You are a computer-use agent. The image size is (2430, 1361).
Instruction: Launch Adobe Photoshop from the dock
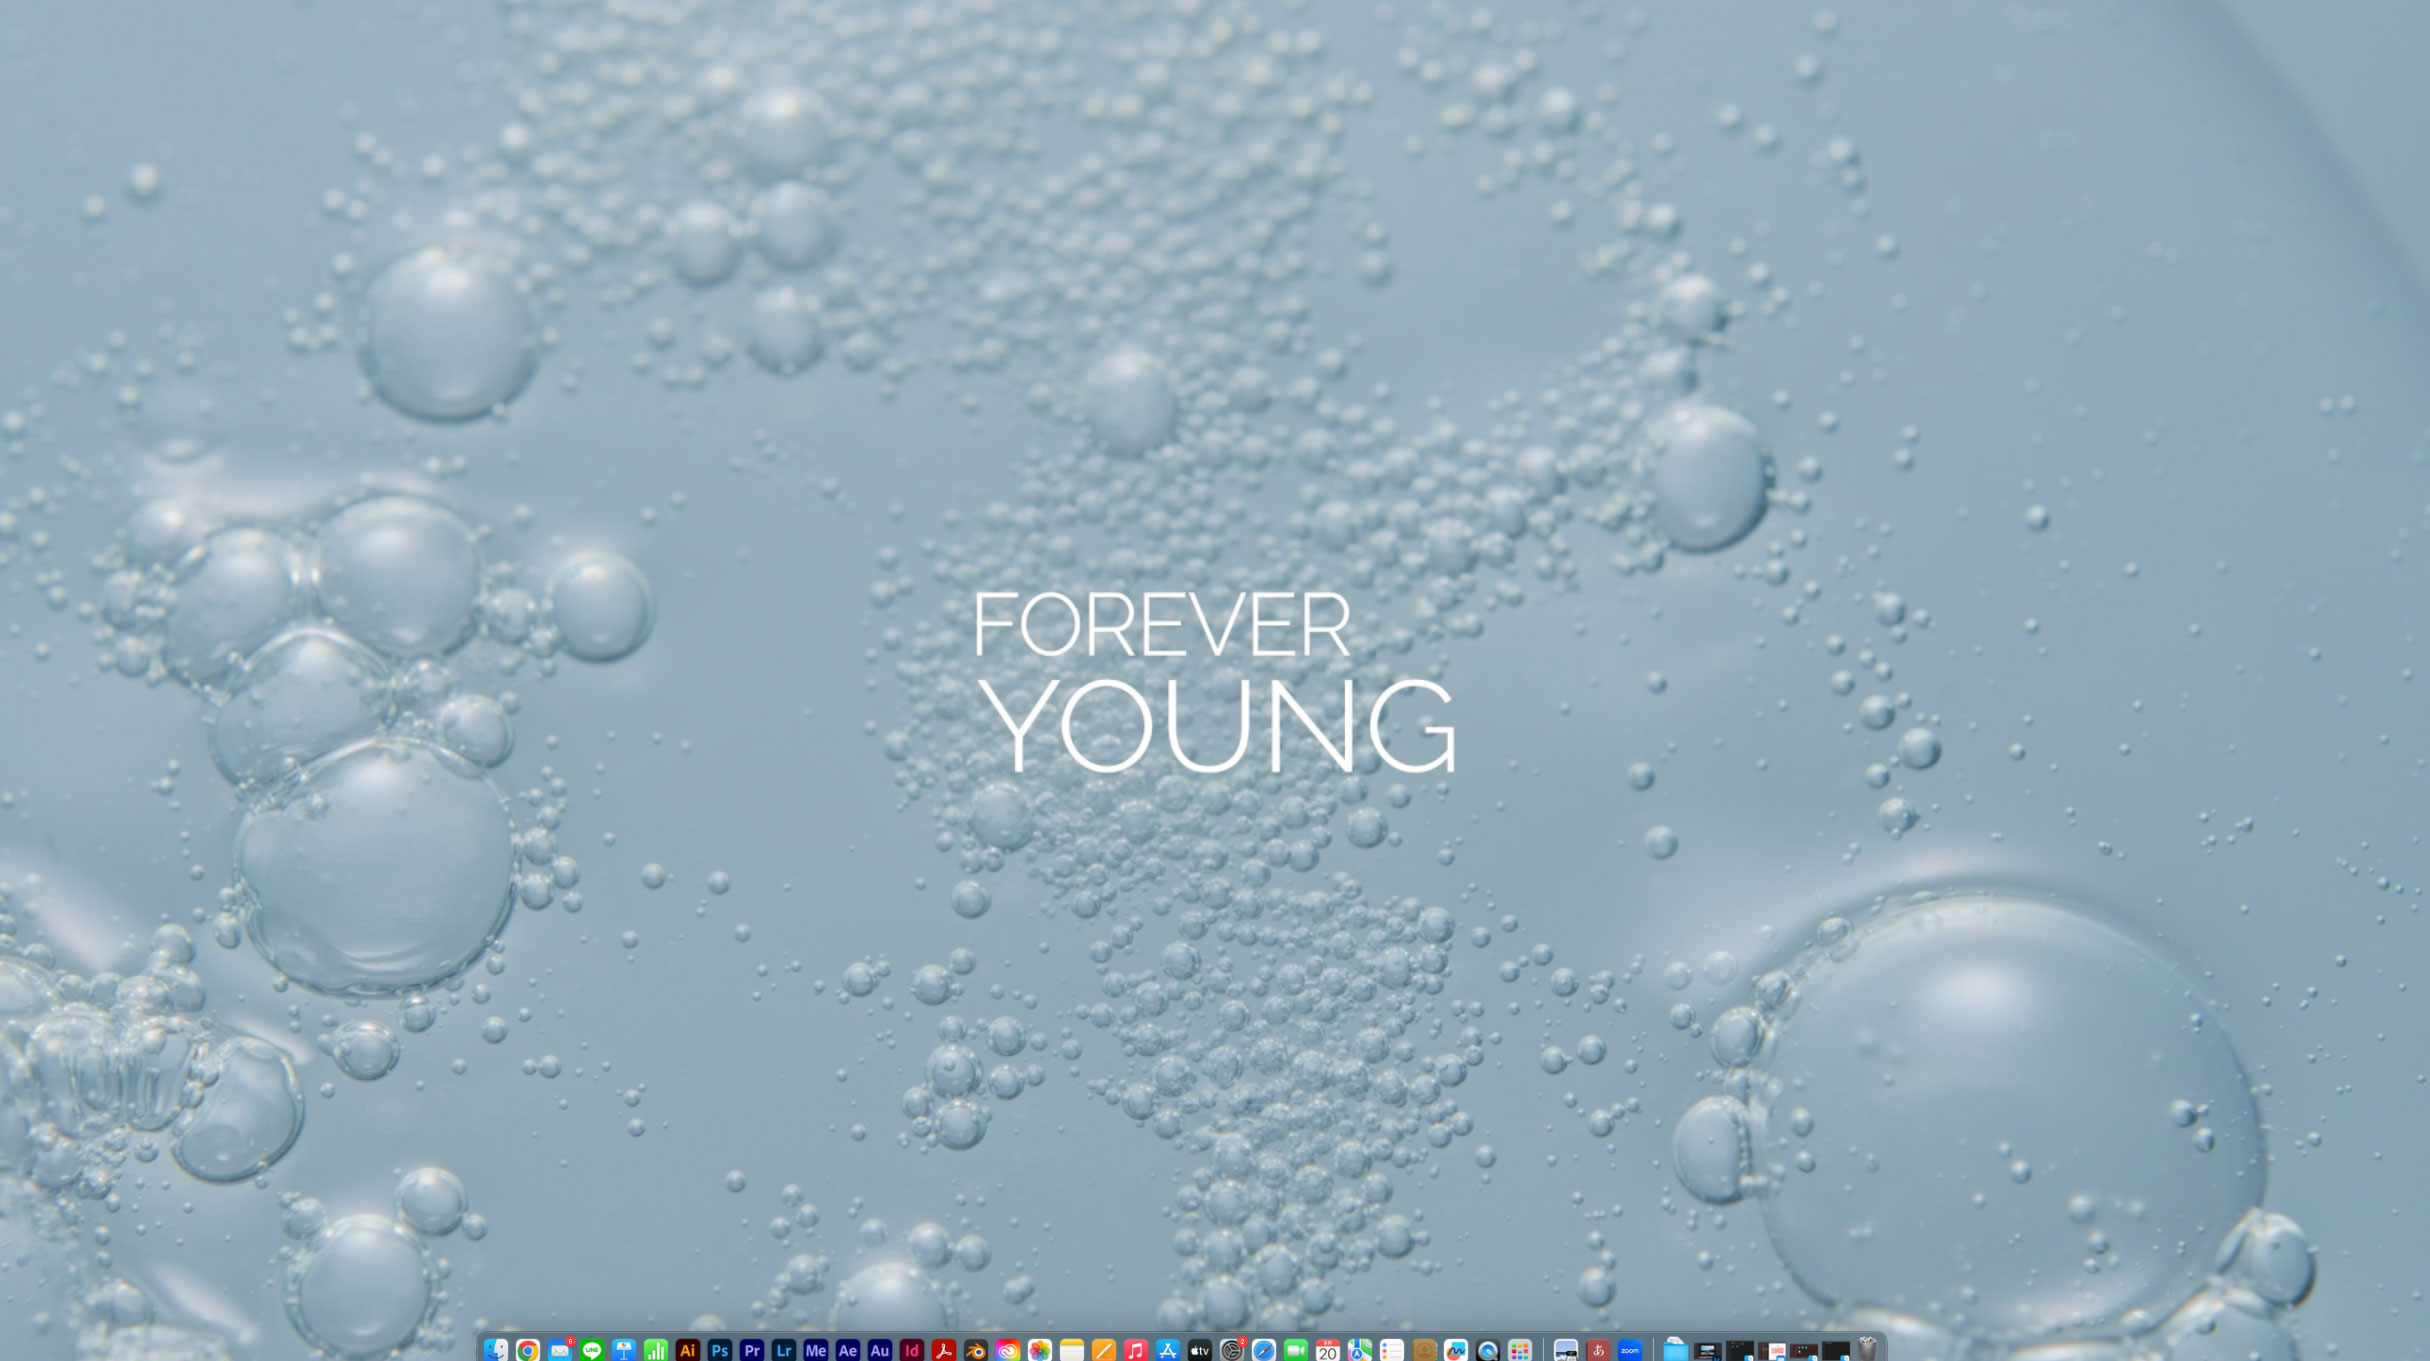pyautogui.click(x=720, y=1350)
